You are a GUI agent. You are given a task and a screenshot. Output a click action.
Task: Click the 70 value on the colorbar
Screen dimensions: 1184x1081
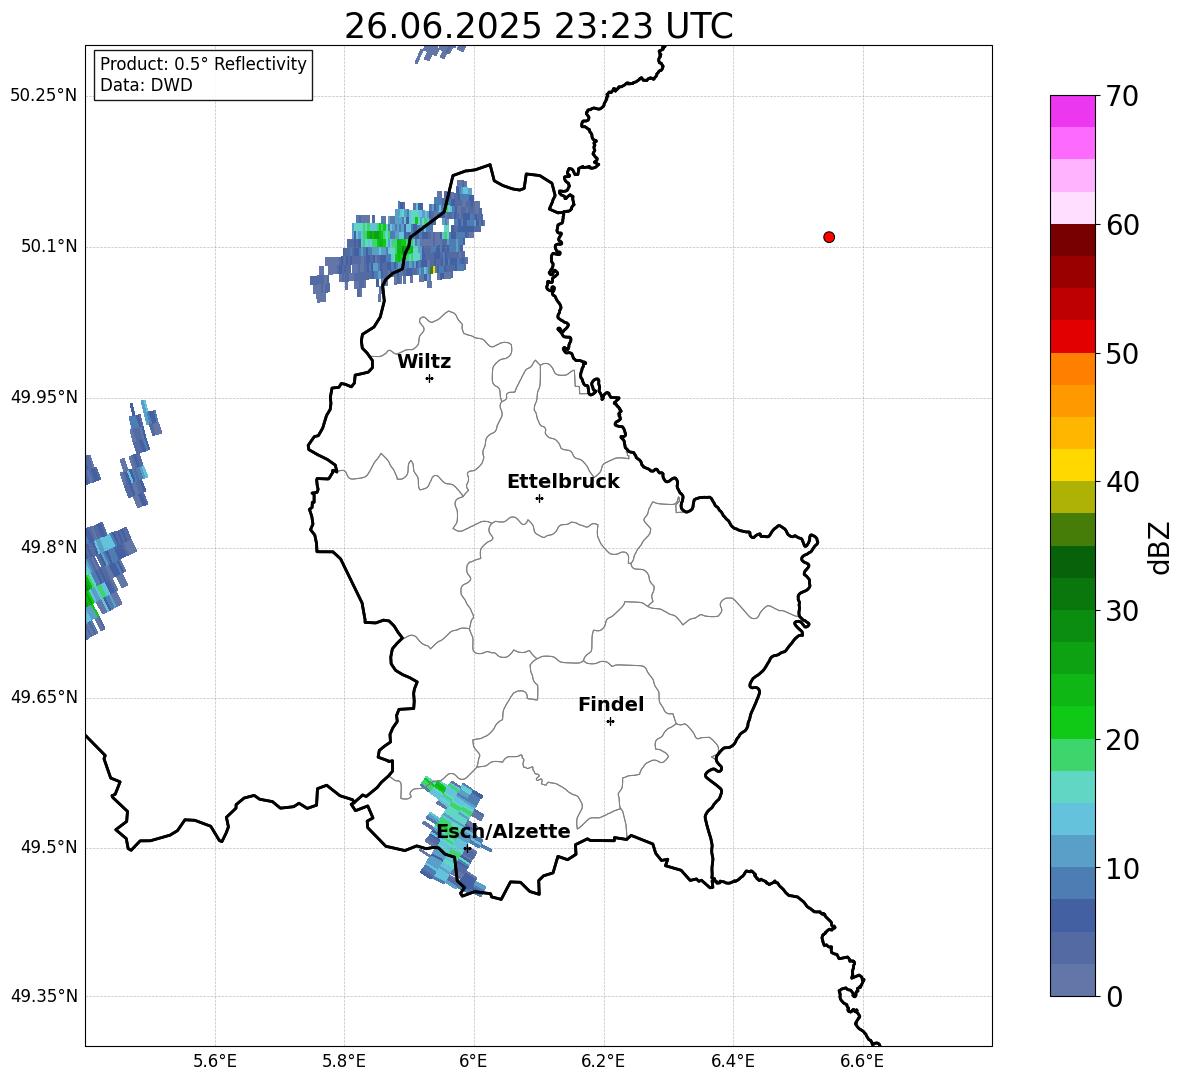tap(1122, 97)
